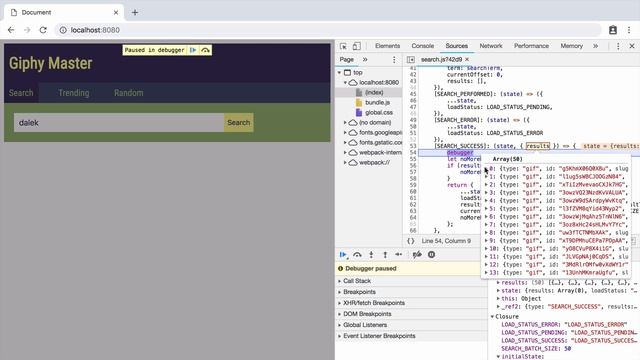This screenshot has width=640, height=360.
Task: Click the search input containing dalek
Action: pos(119,122)
